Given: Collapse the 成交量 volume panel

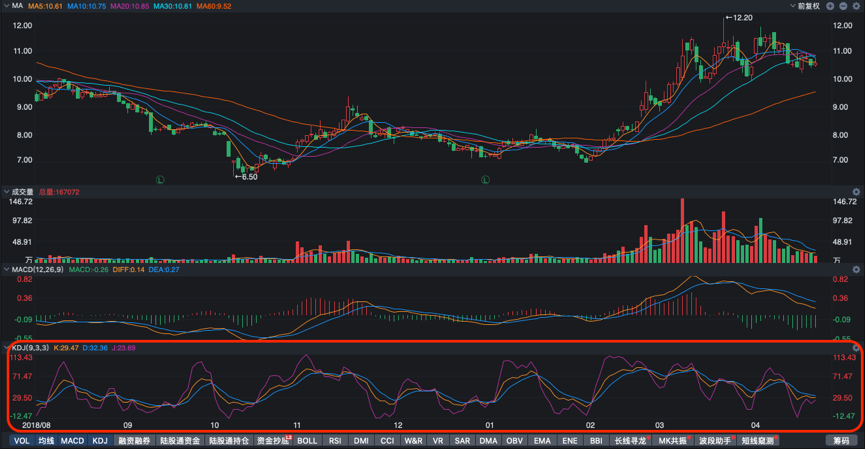Looking at the screenshot, I should (7, 192).
